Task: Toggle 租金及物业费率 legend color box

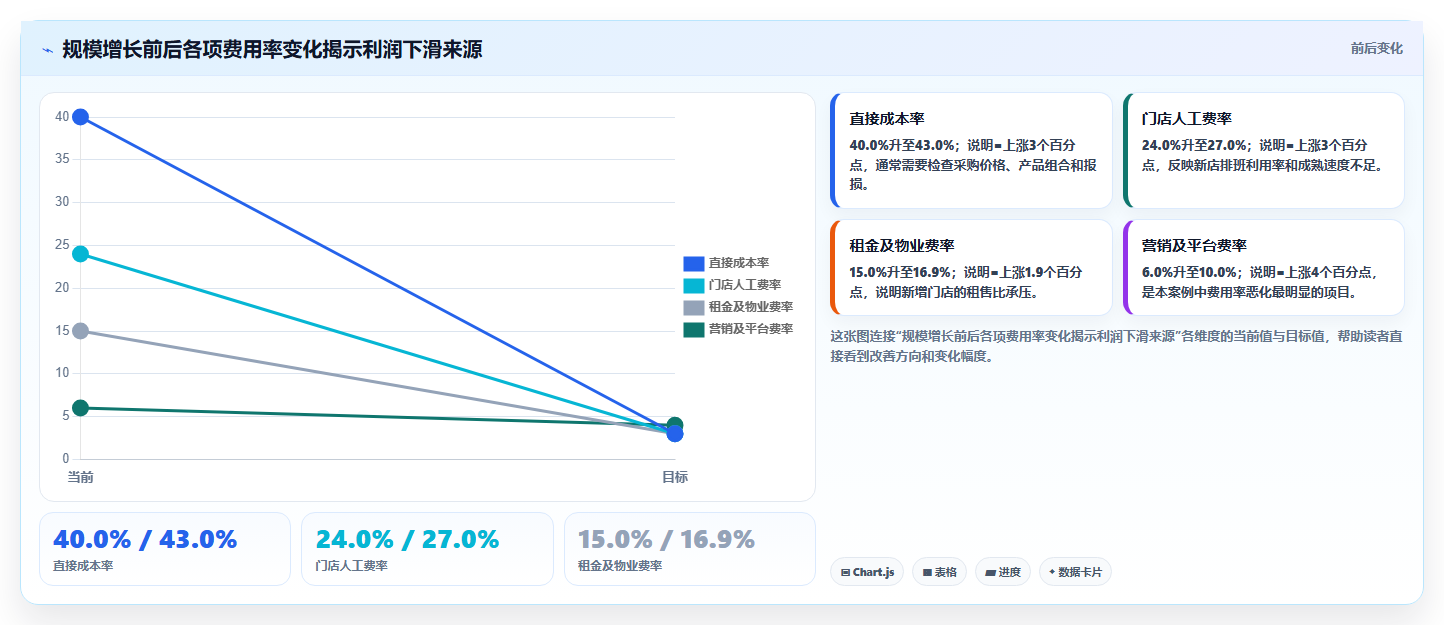Action: pos(694,307)
